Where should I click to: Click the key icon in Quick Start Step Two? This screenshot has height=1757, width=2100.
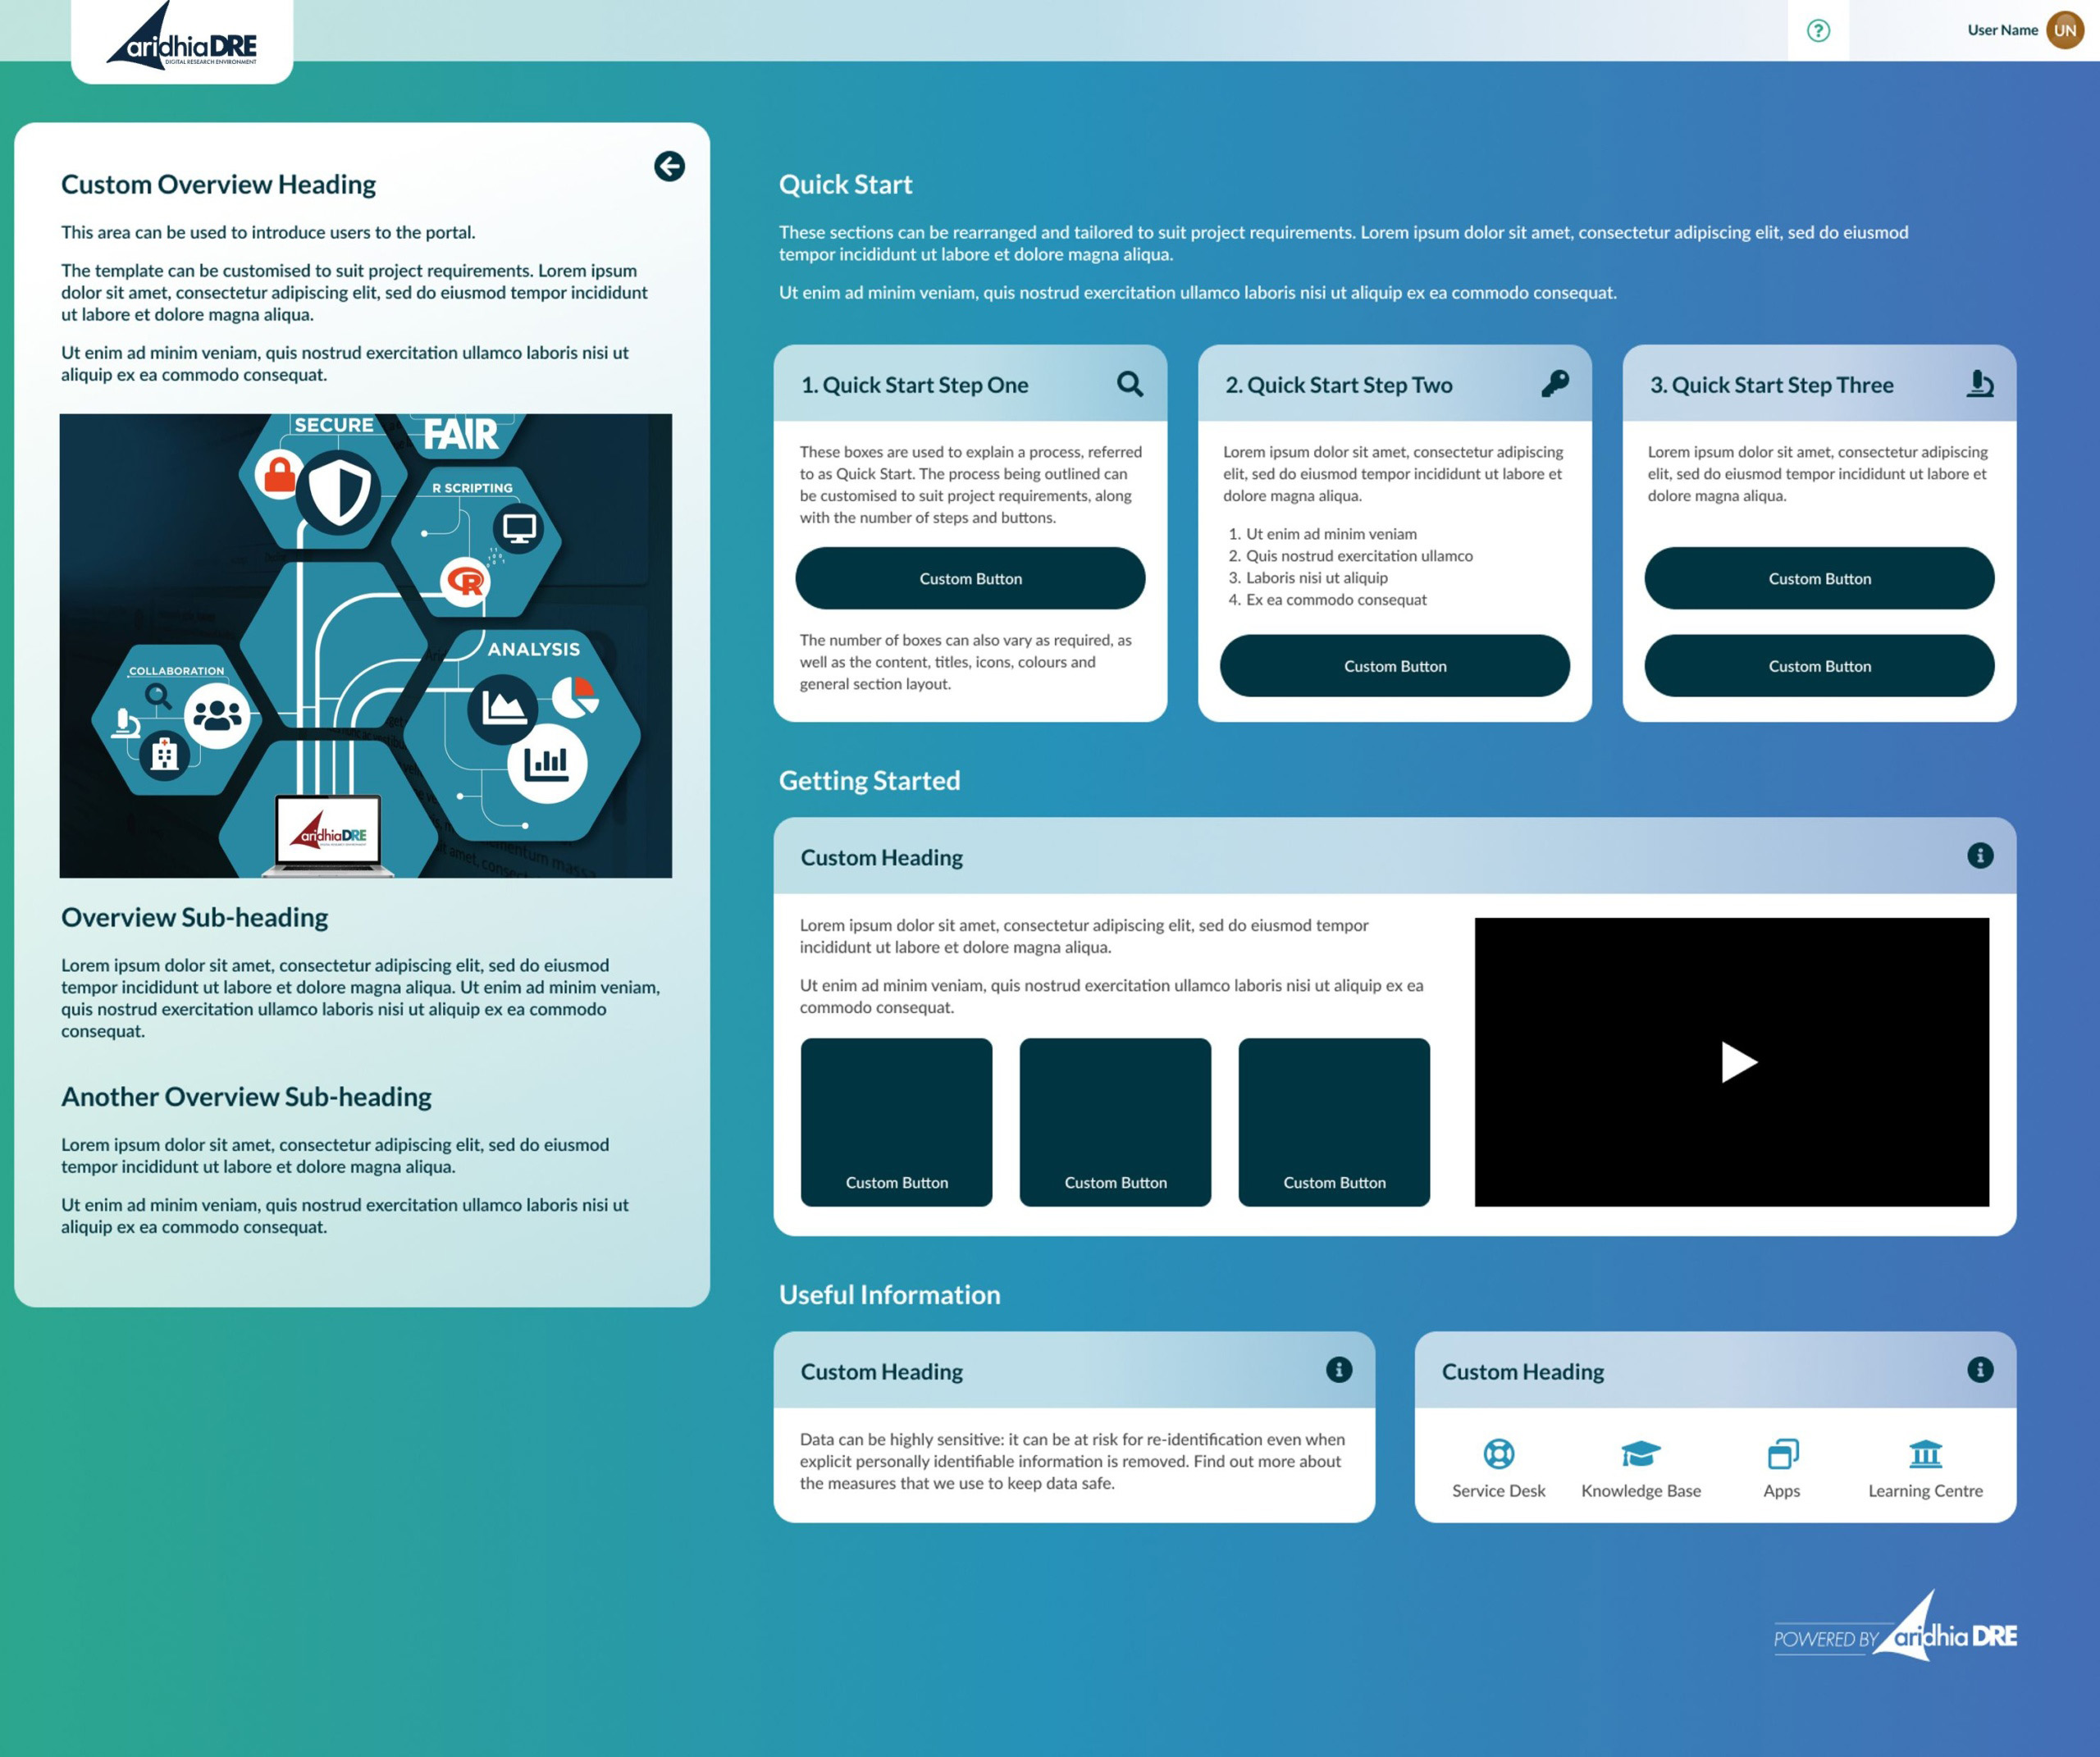(x=1554, y=384)
